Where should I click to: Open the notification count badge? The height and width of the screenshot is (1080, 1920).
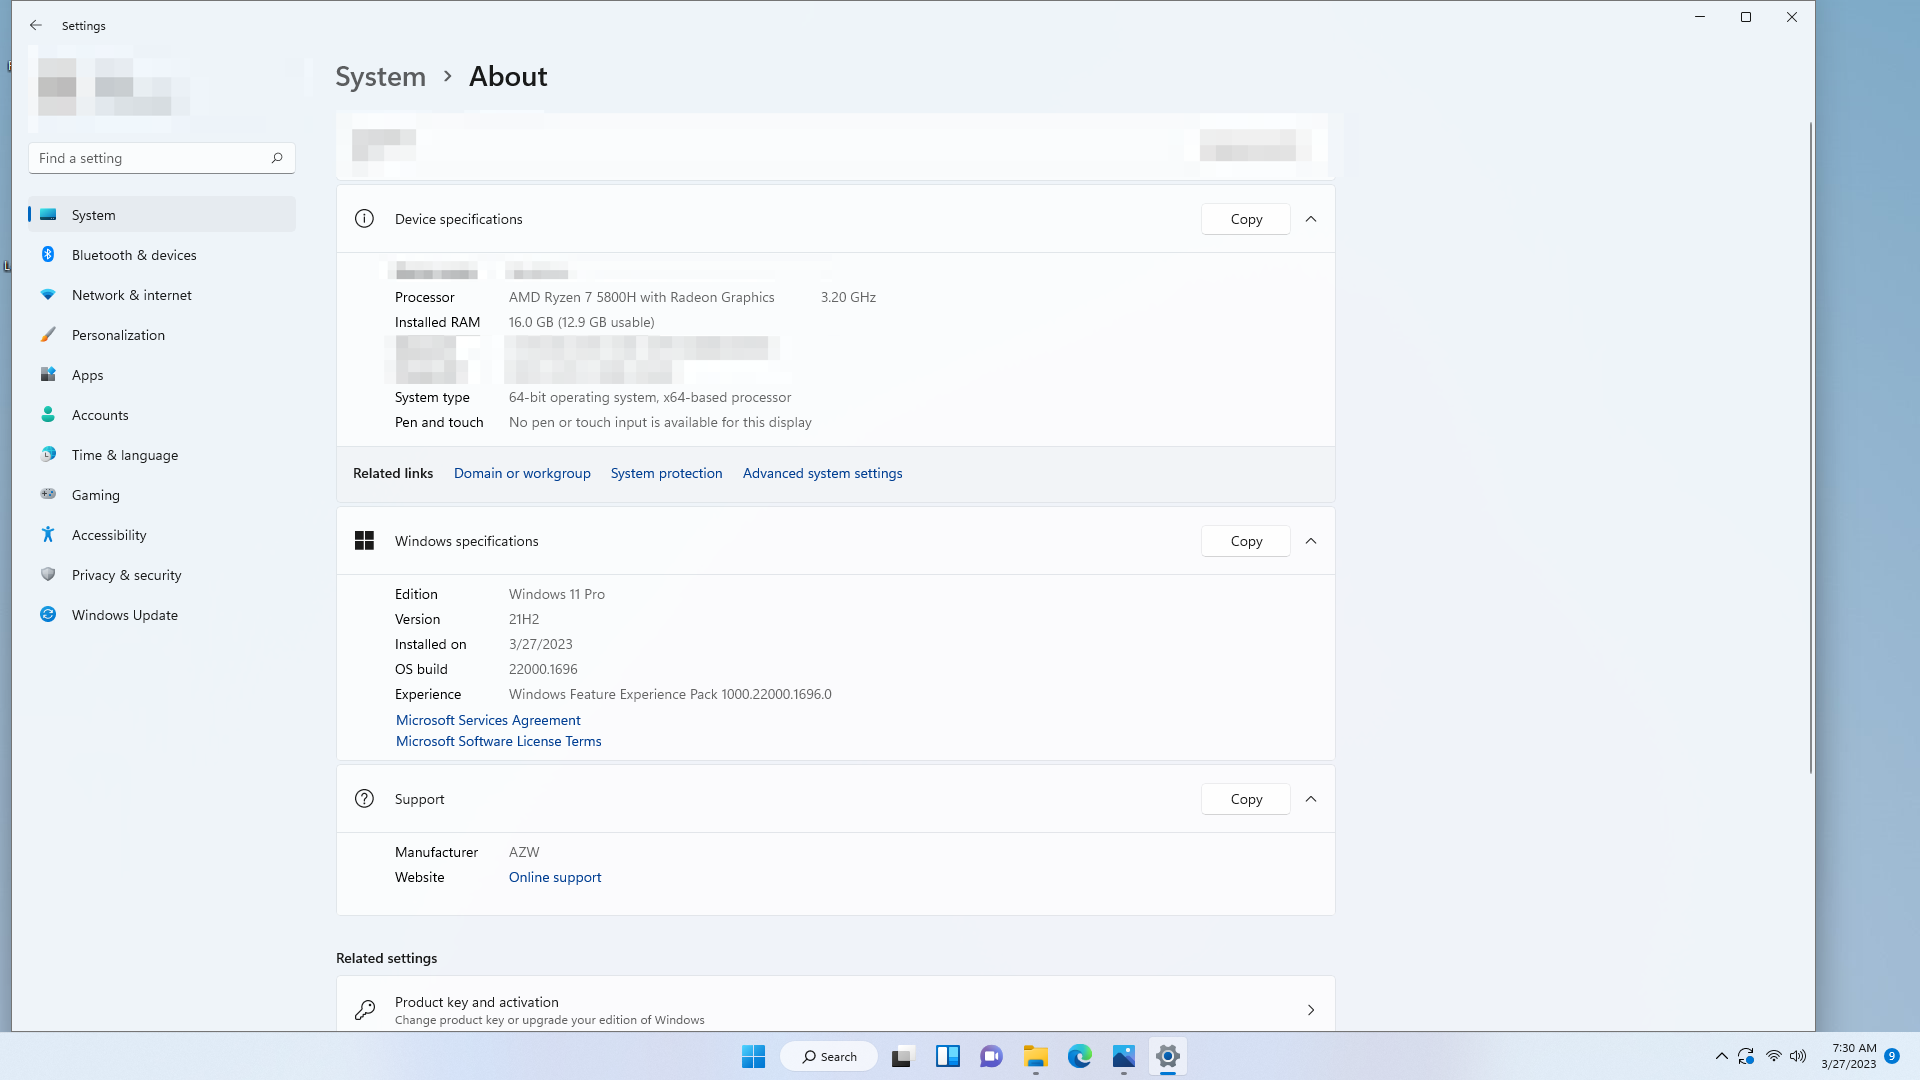(1892, 1056)
